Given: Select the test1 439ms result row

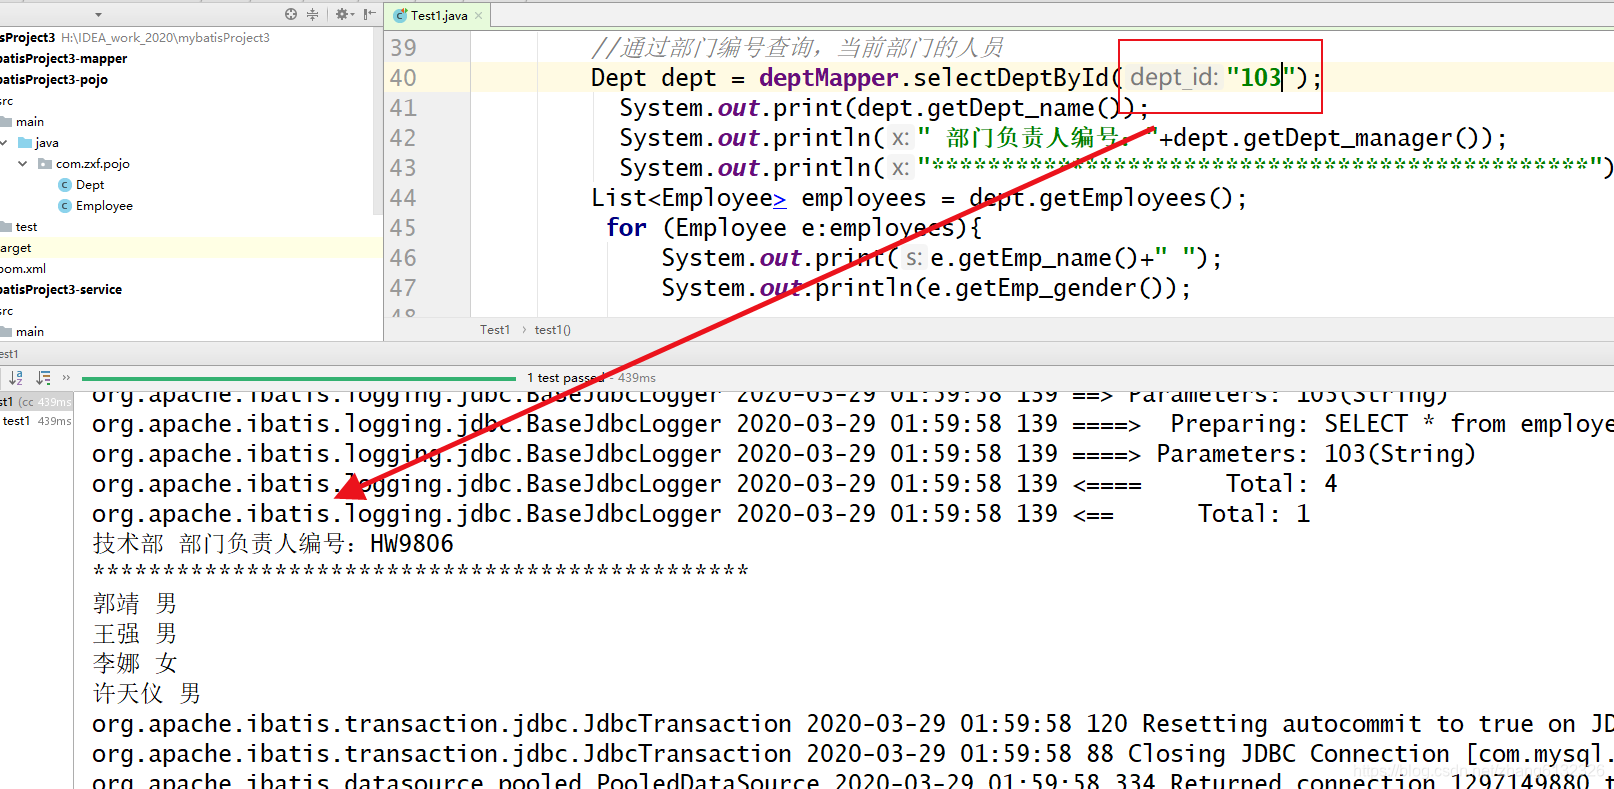Looking at the screenshot, I should coord(36,422).
